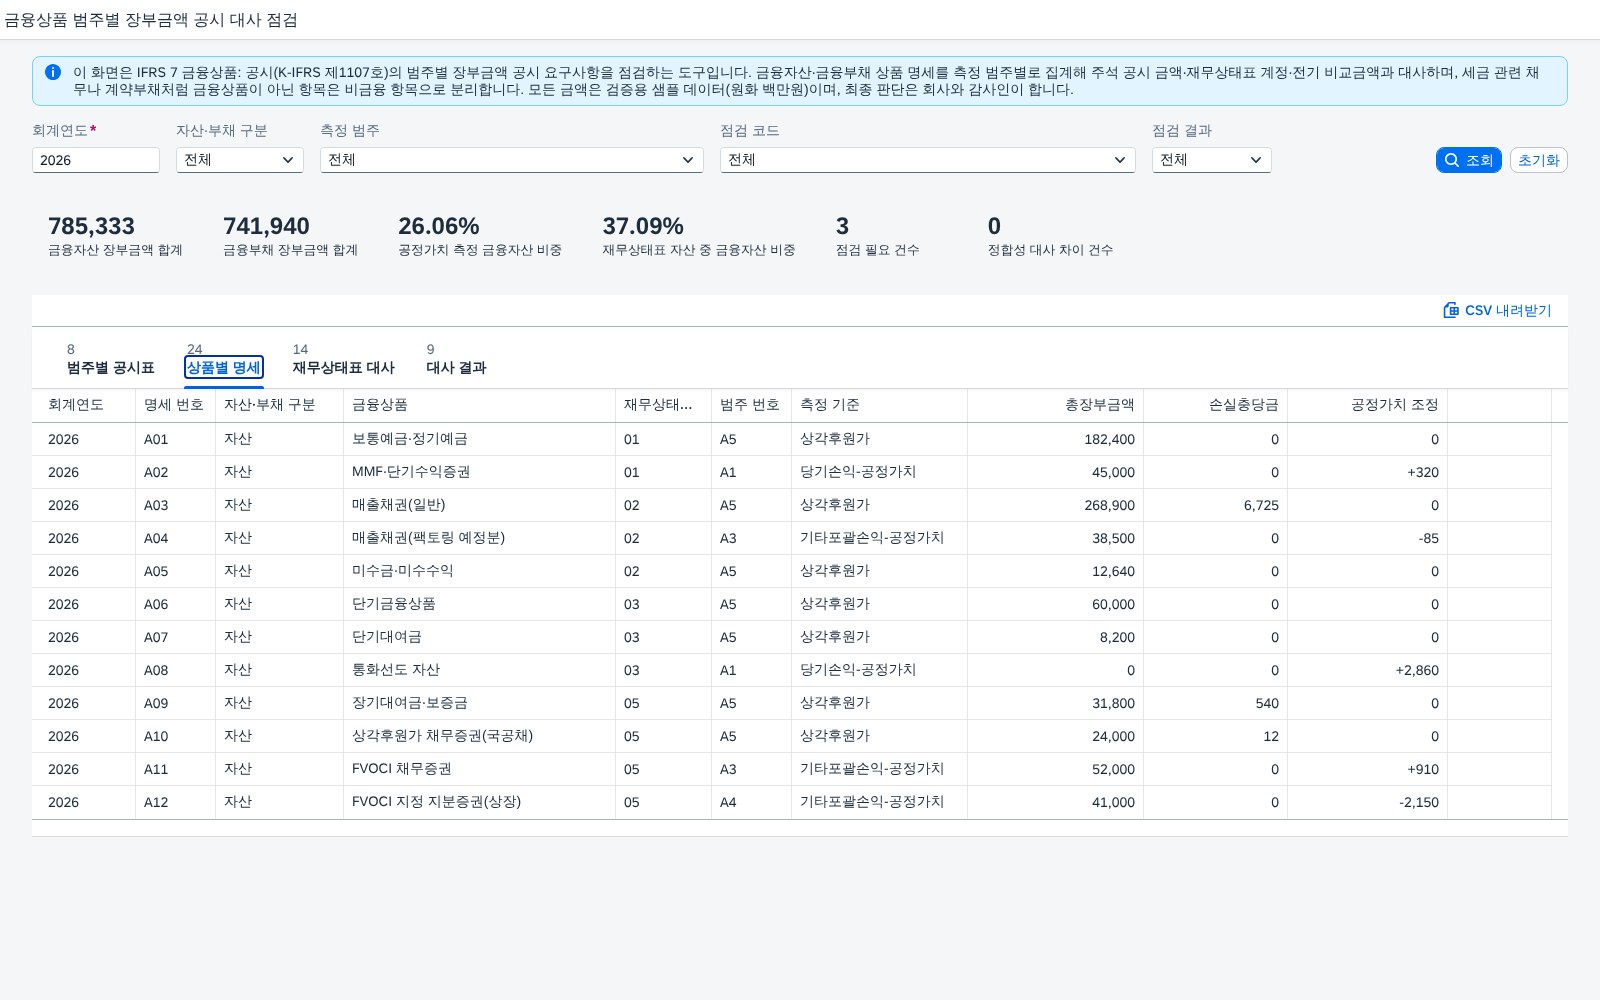
Task: Click the CSV 내려받기 link
Action: 1497,310
